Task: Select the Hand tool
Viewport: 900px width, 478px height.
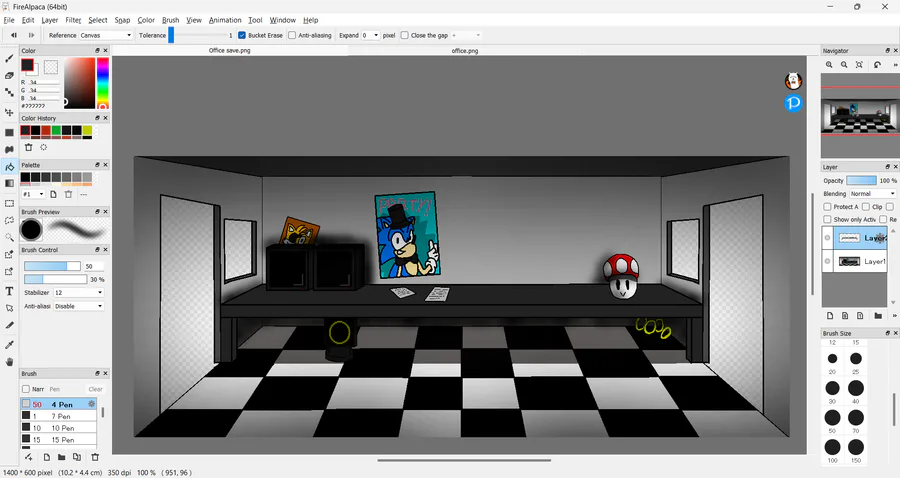Action: point(9,362)
